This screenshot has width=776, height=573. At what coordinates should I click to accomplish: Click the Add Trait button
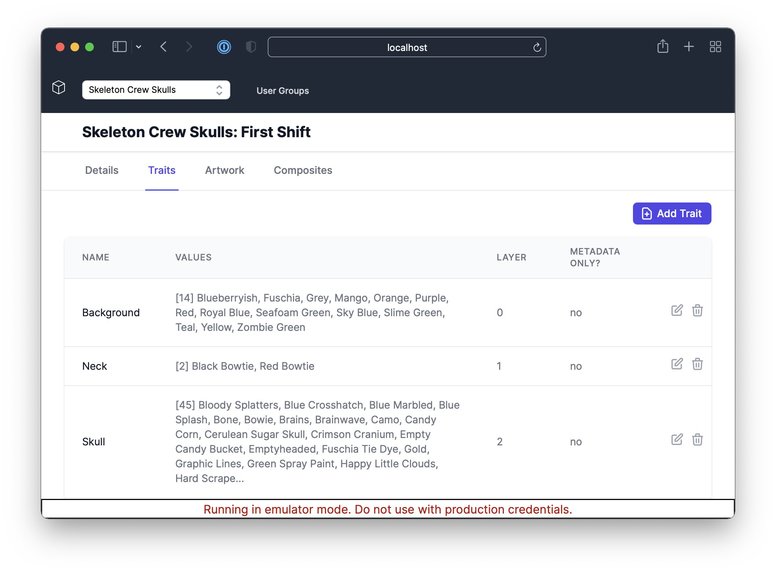[x=672, y=213]
